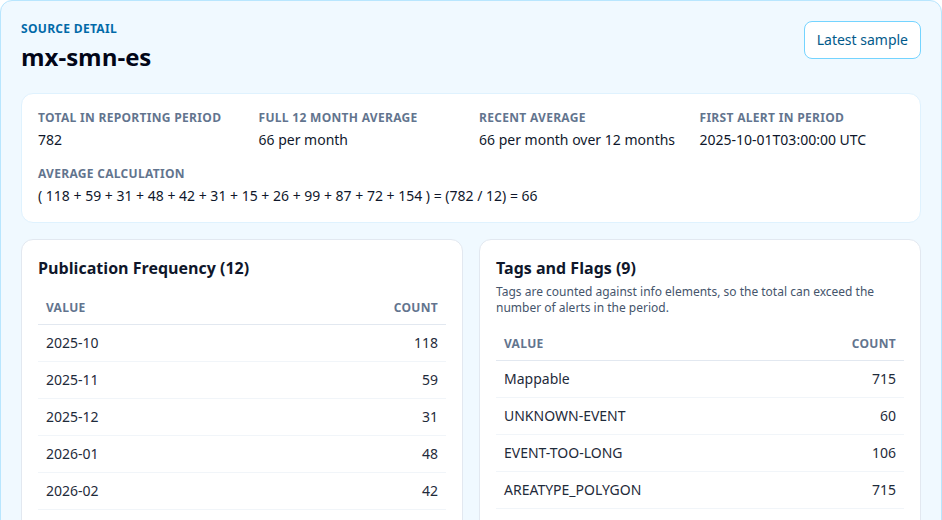This screenshot has width=942, height=520.
Task: Click the tags counting explanation note
Action: coord(685,300)
